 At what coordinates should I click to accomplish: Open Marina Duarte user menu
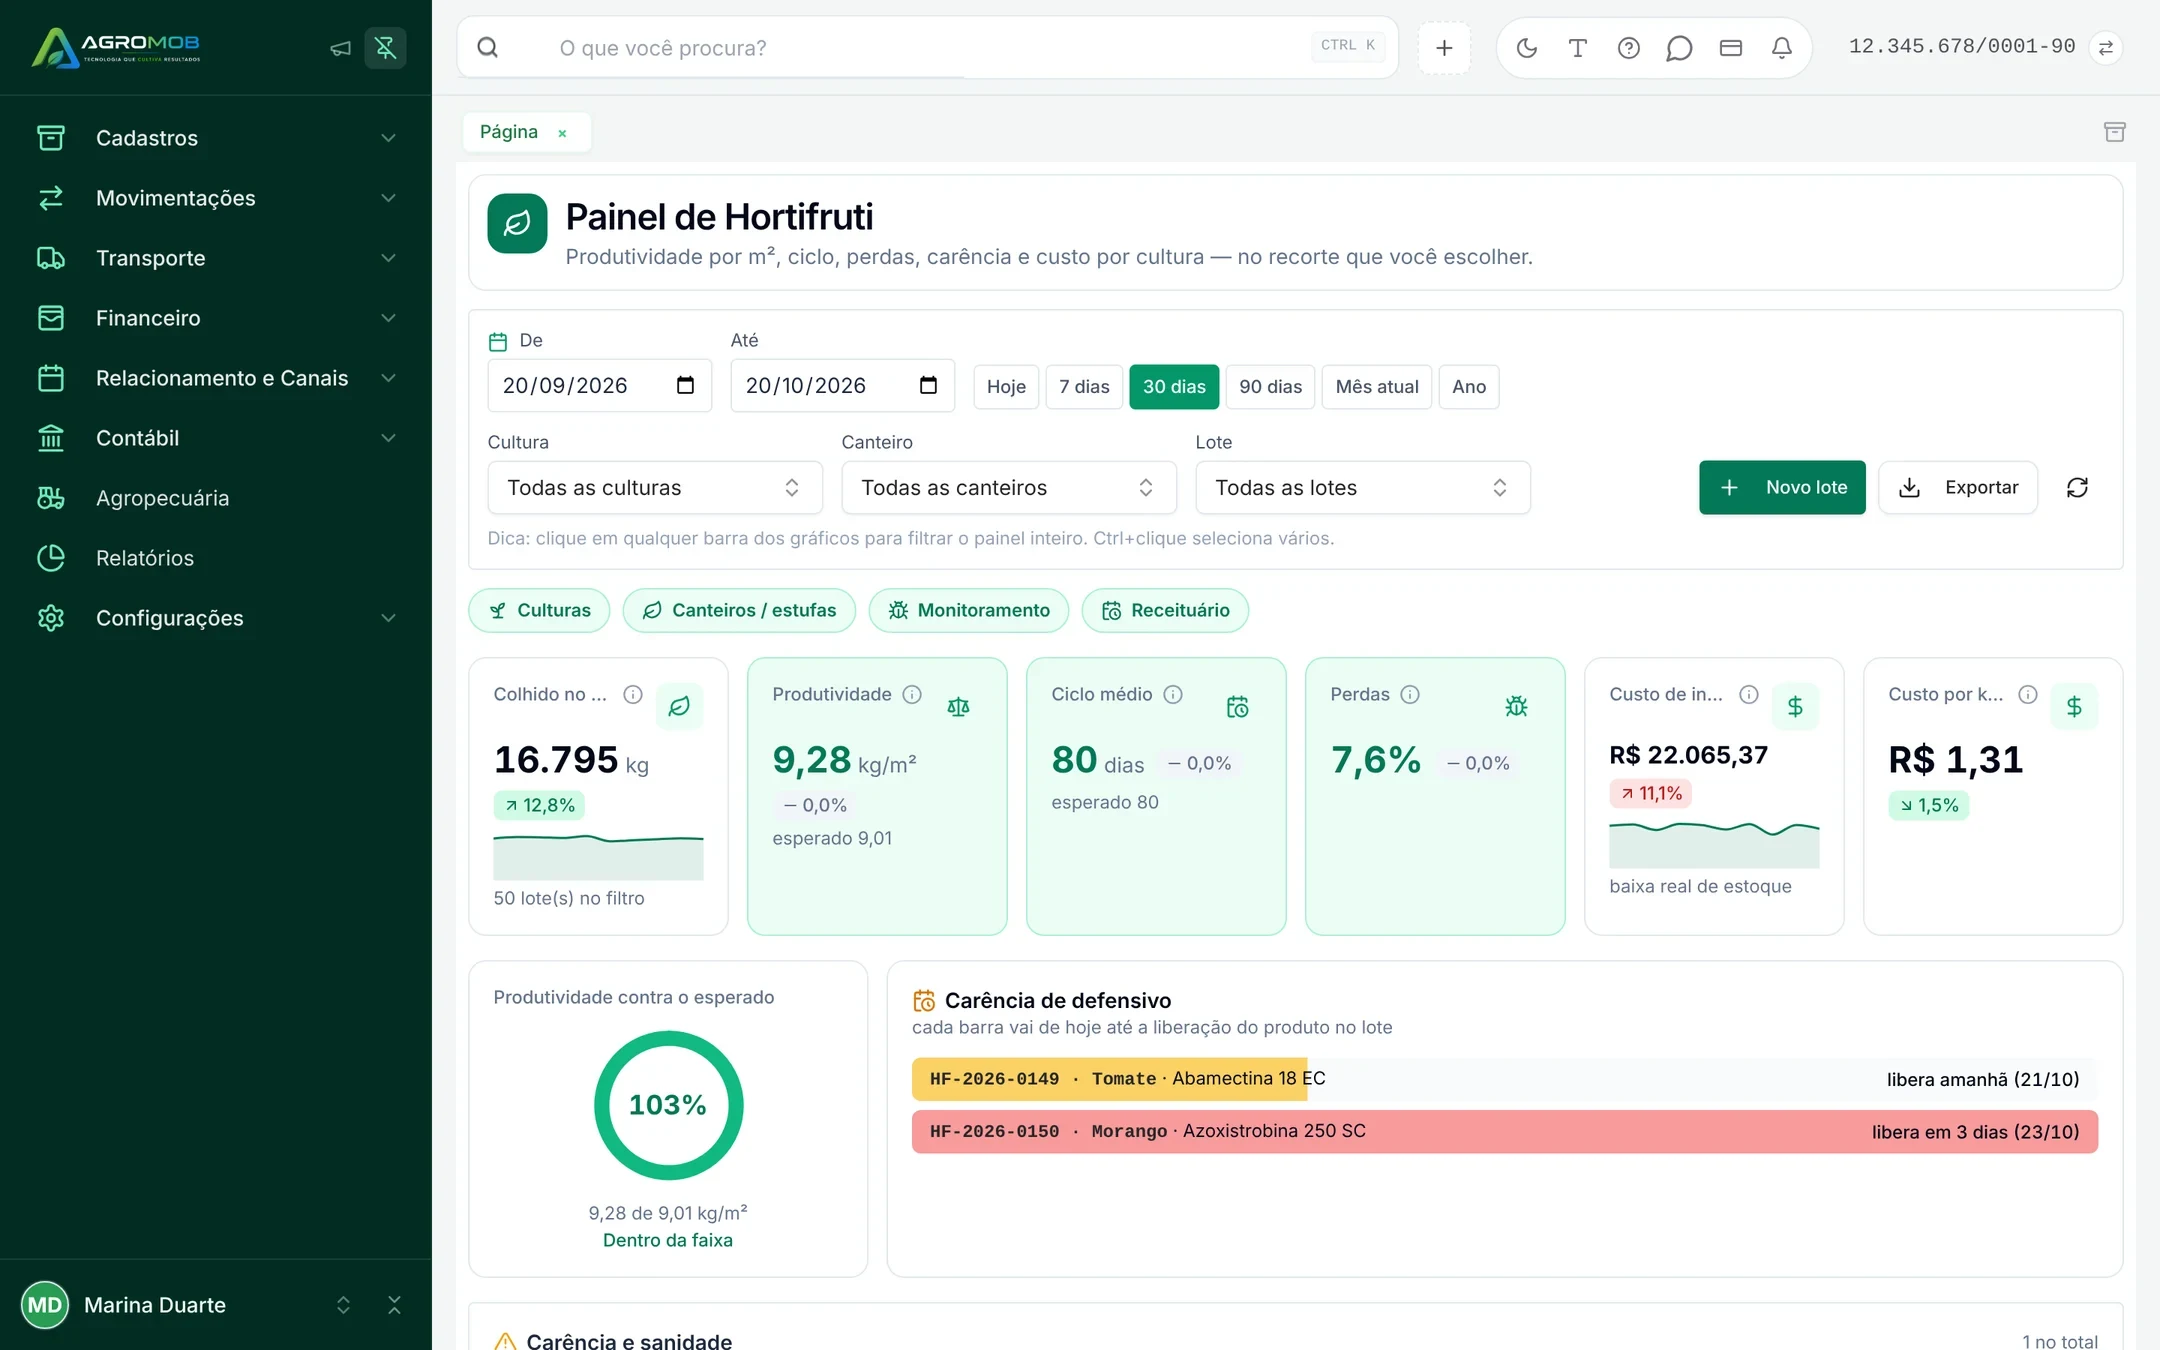pos(186,1305)
